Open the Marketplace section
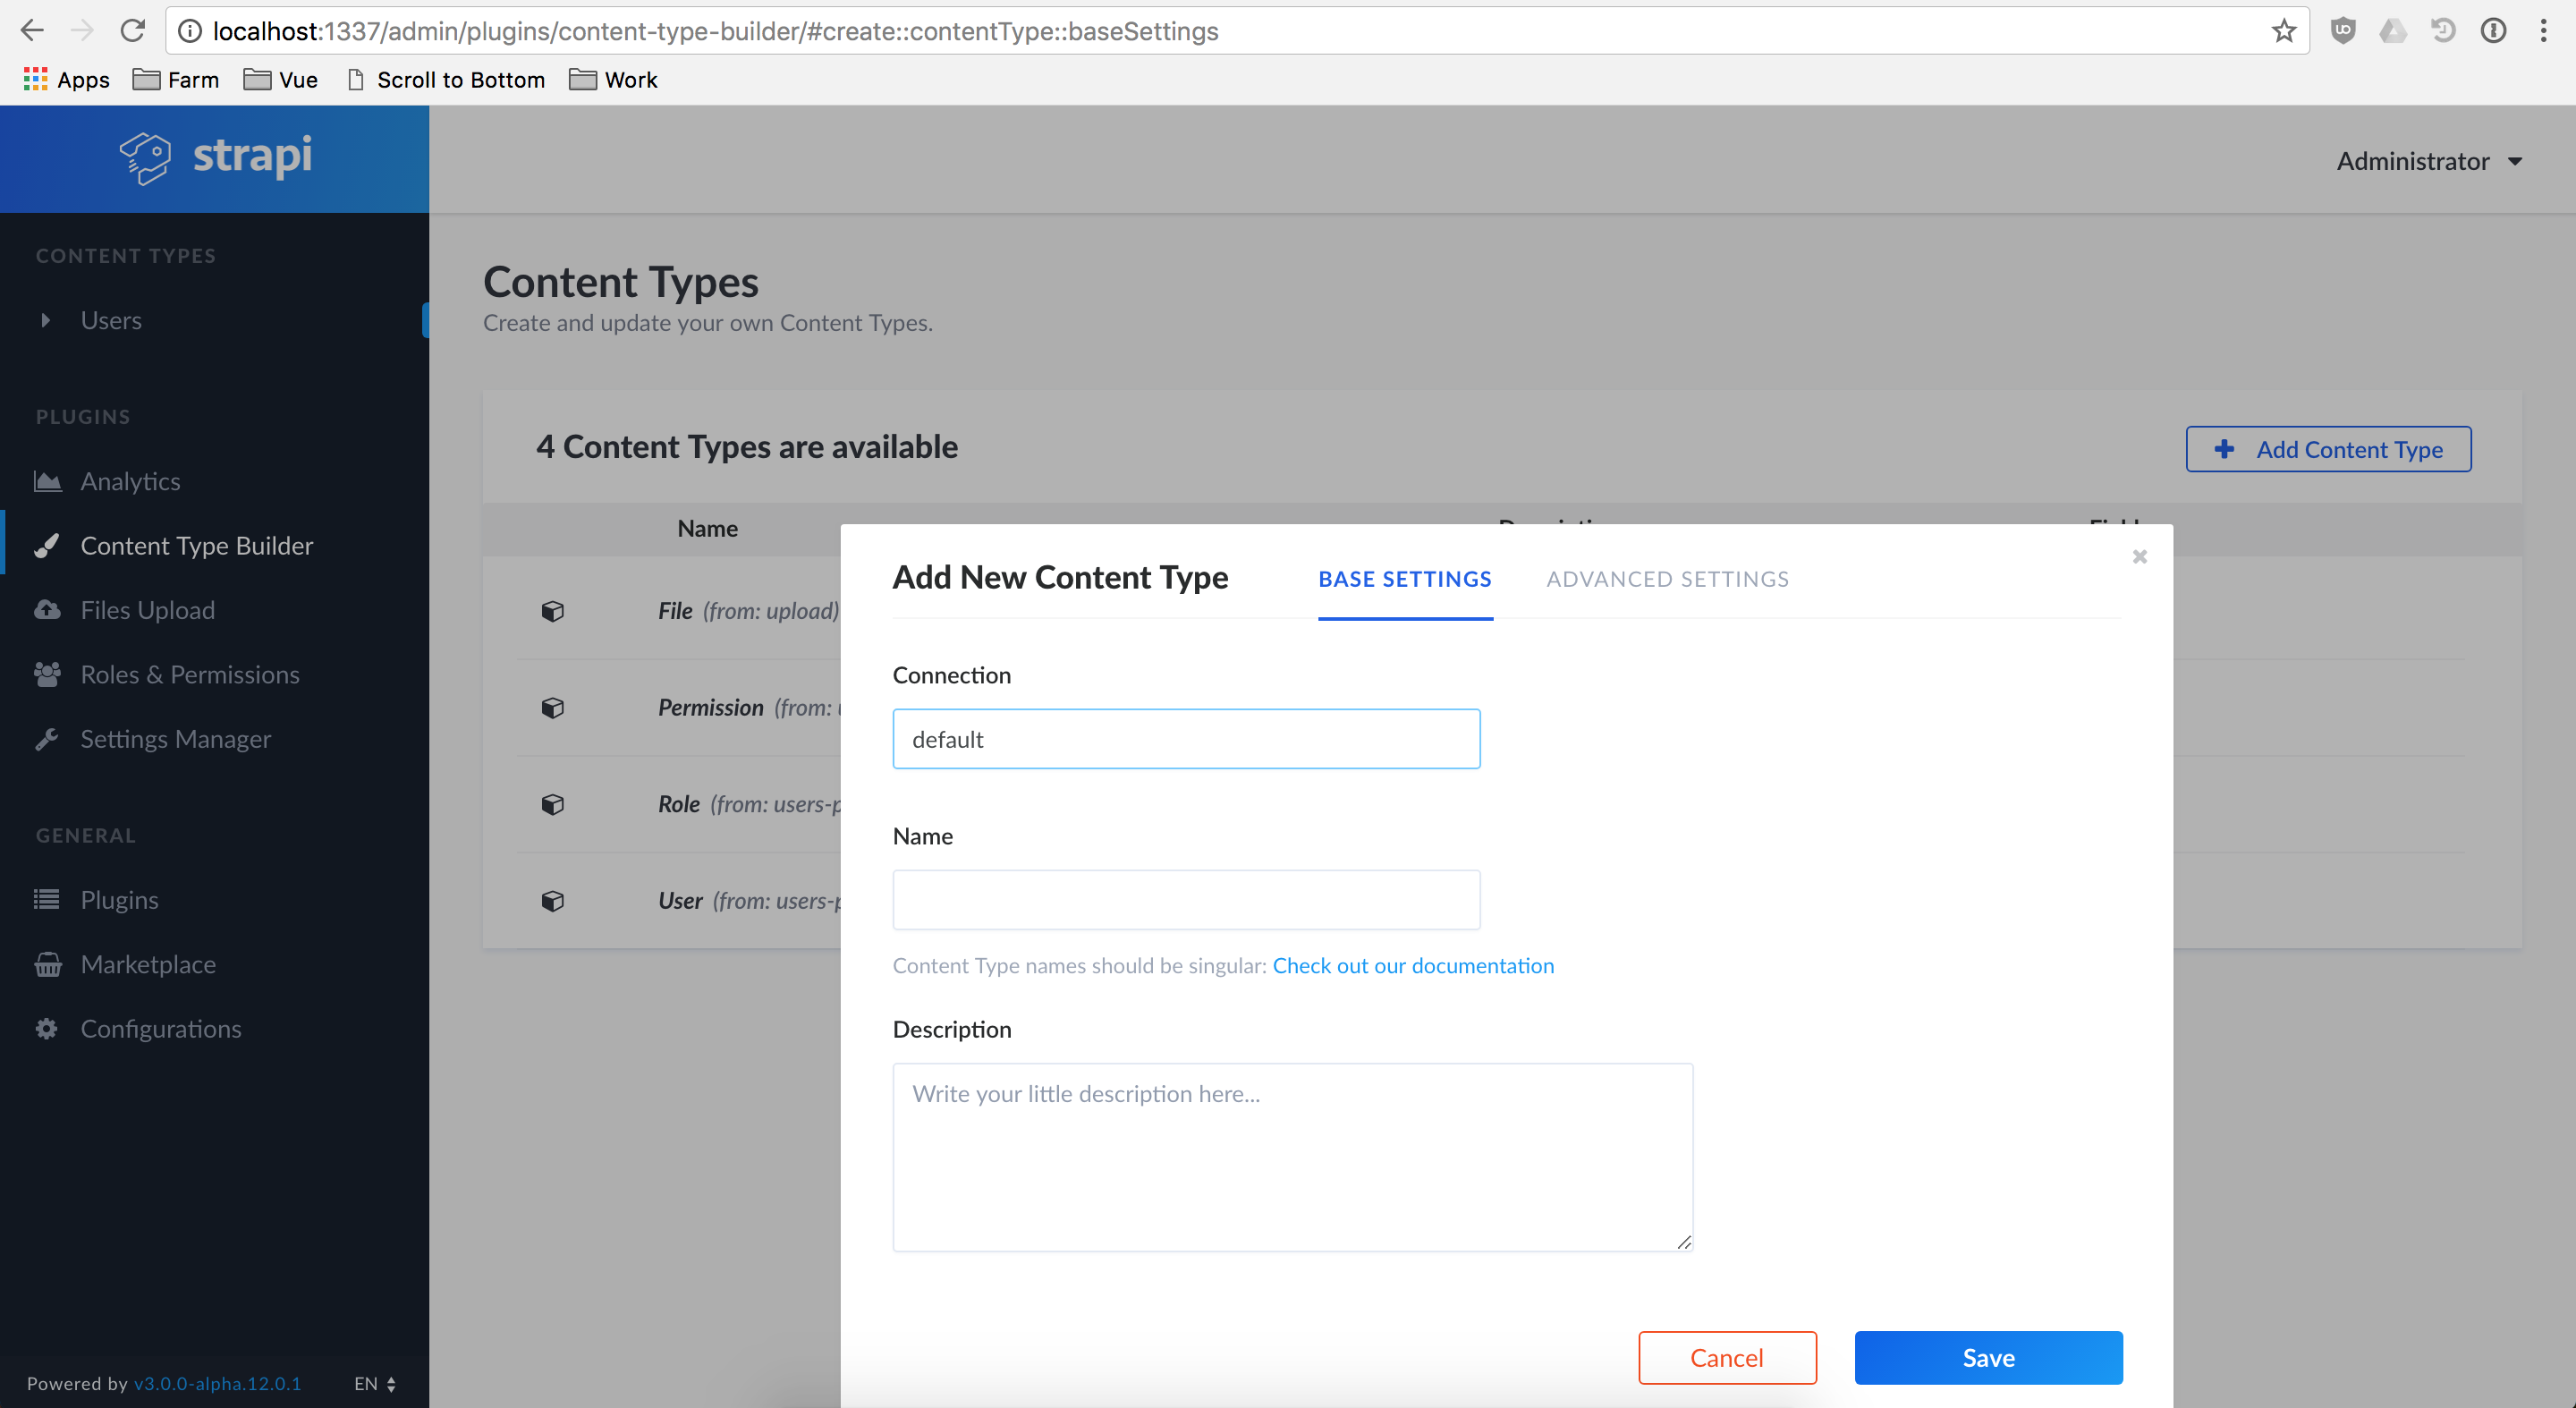Image resolution: width=2576 pixels, height=1408 pixels. (x=148, y=964)
